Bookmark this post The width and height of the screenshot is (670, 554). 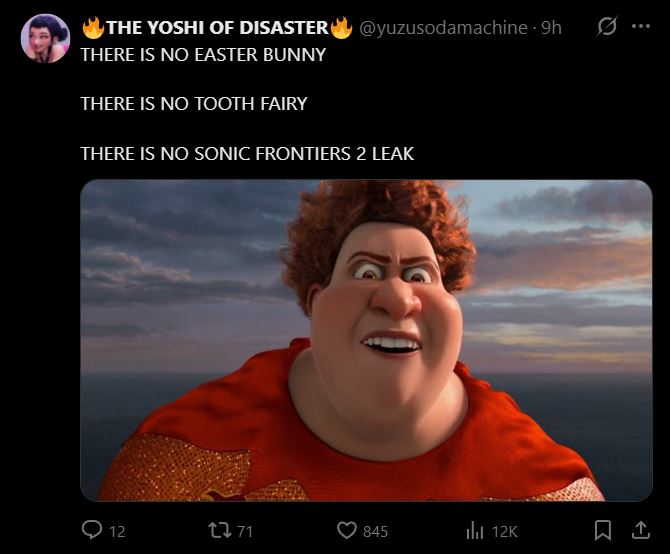[602, 531]
